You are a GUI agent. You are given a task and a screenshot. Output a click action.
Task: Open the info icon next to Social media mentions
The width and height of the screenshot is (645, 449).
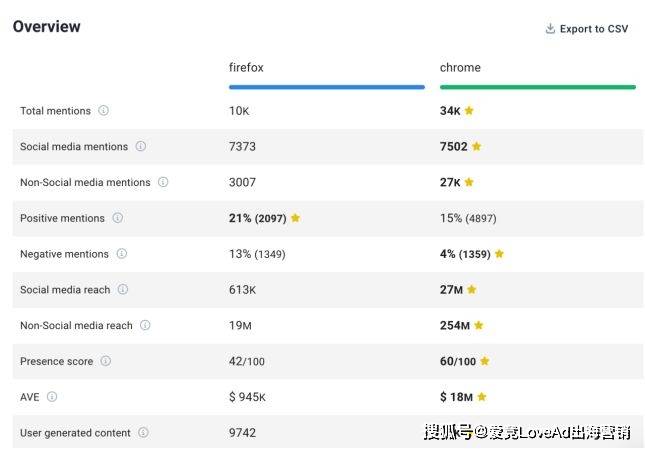(141, 146)
